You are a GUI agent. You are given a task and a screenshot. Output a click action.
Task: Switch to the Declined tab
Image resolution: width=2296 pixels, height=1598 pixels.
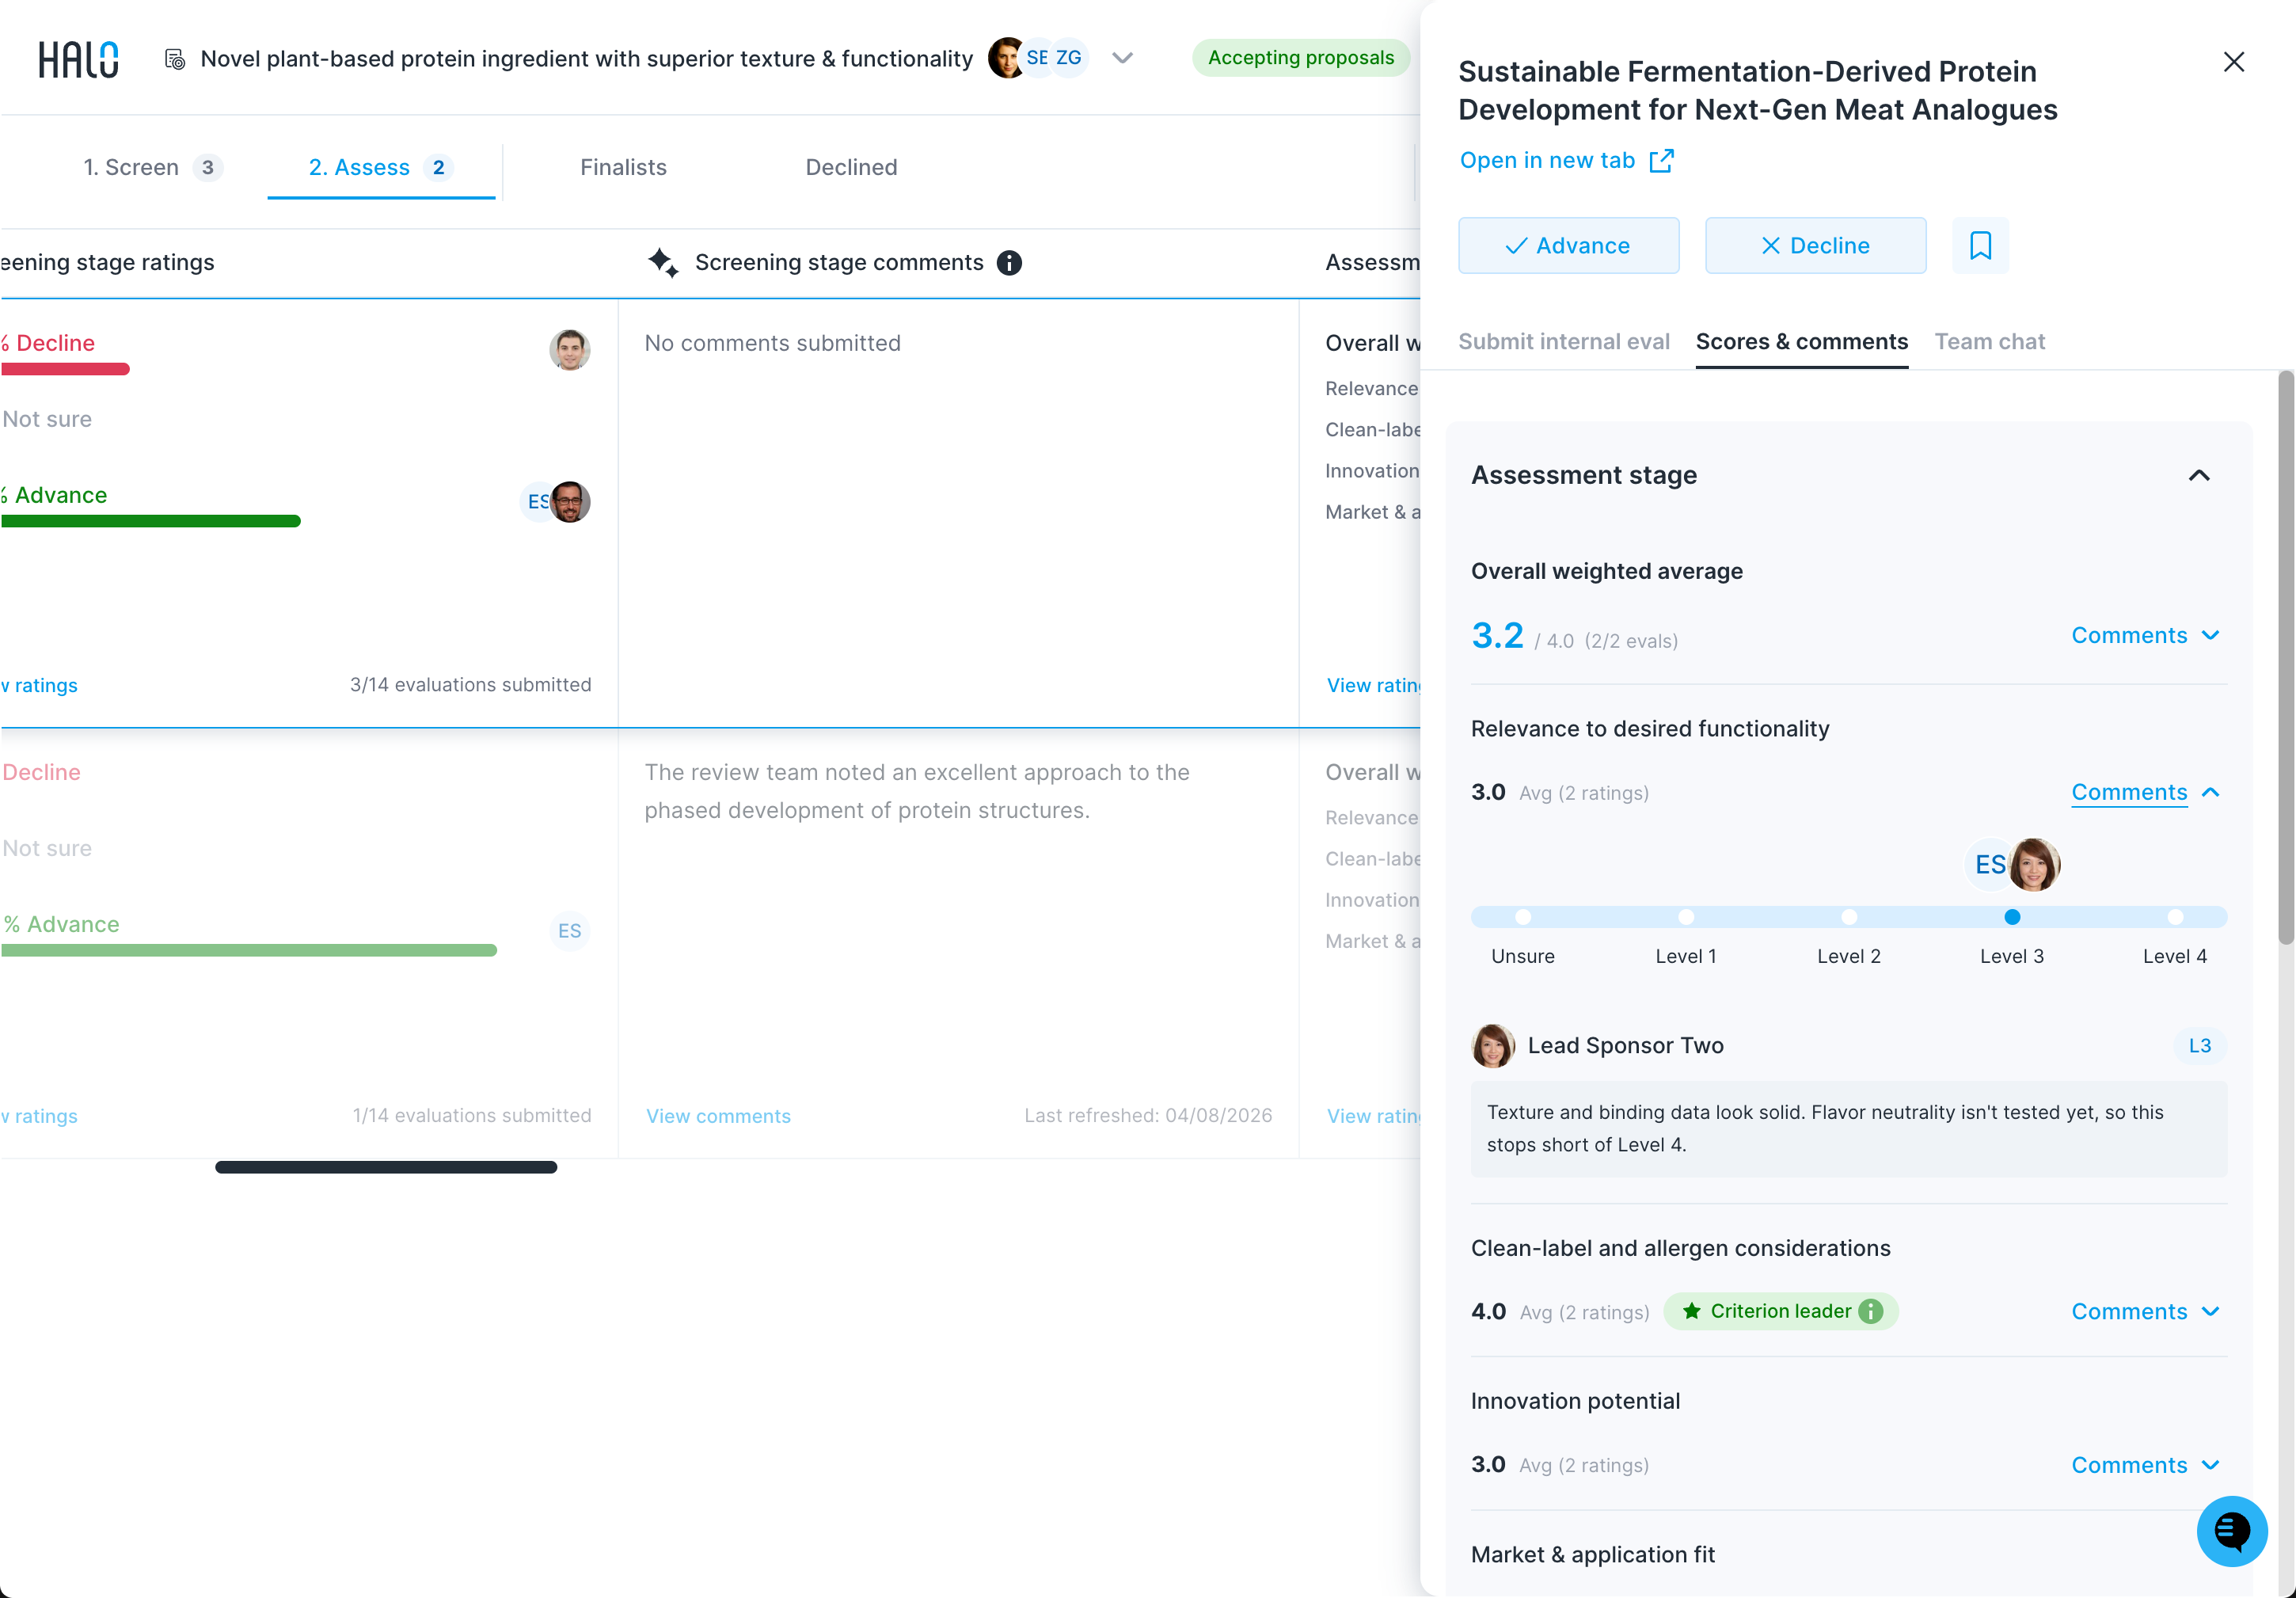click(851, 167)
